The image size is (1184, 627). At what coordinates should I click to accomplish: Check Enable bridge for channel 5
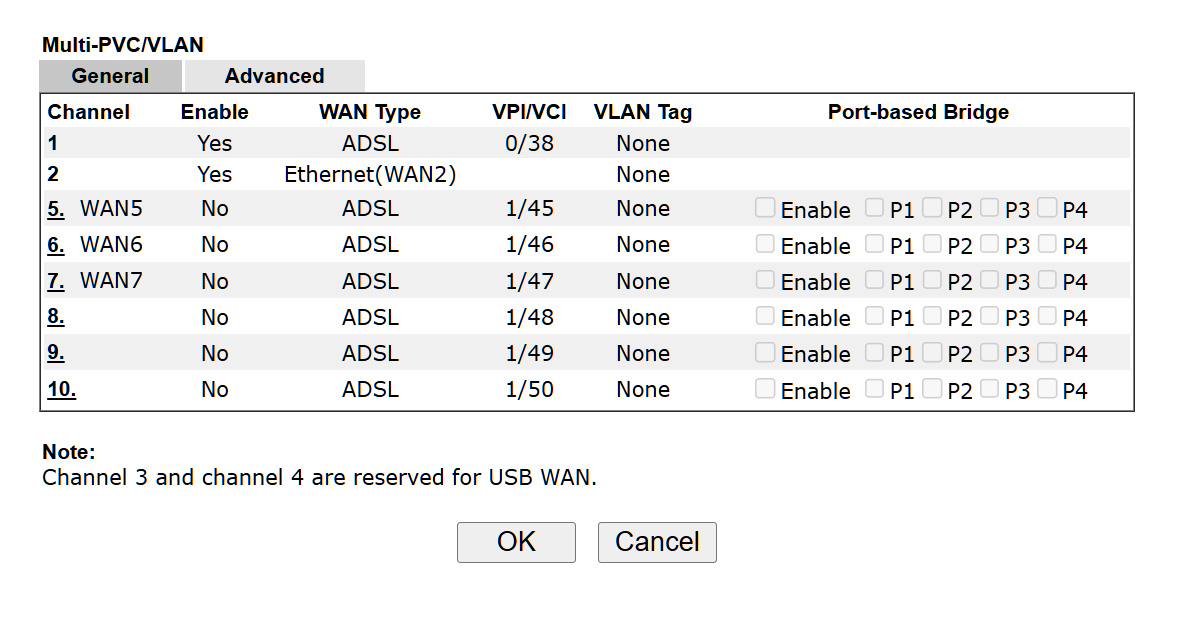[765, 208]
